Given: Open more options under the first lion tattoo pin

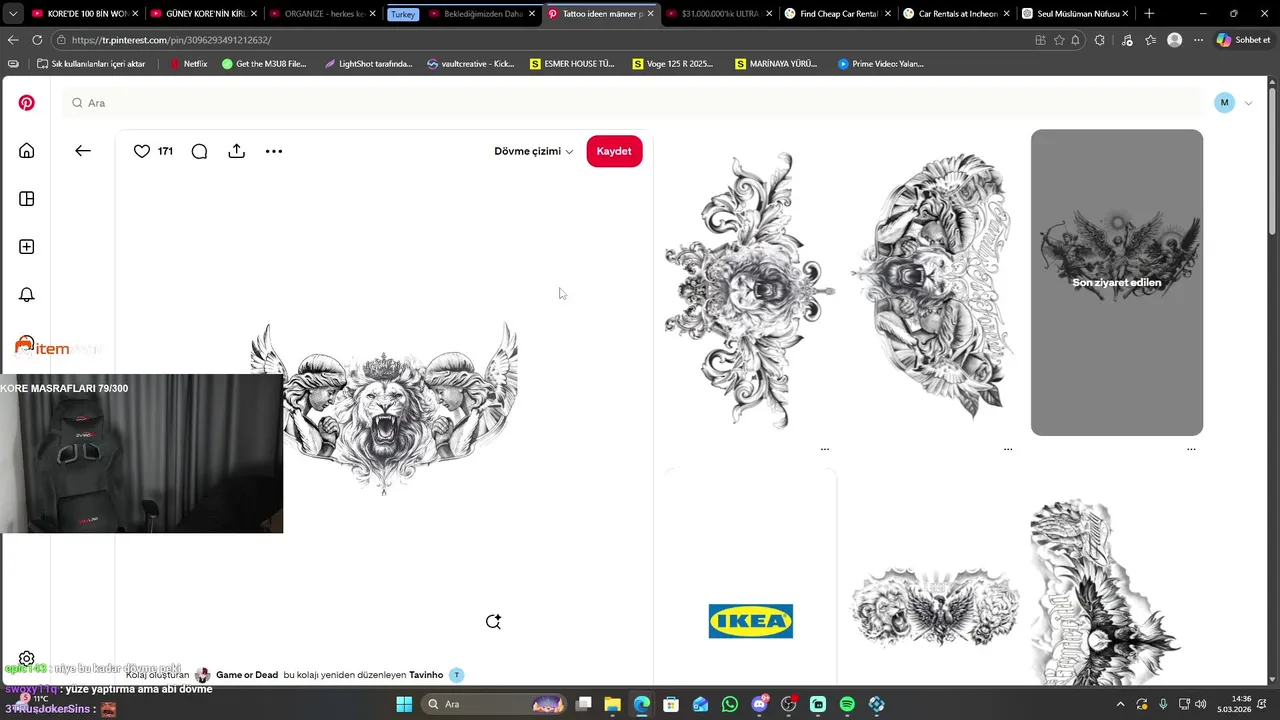Looking at the screenshot, I should (825, 449).
